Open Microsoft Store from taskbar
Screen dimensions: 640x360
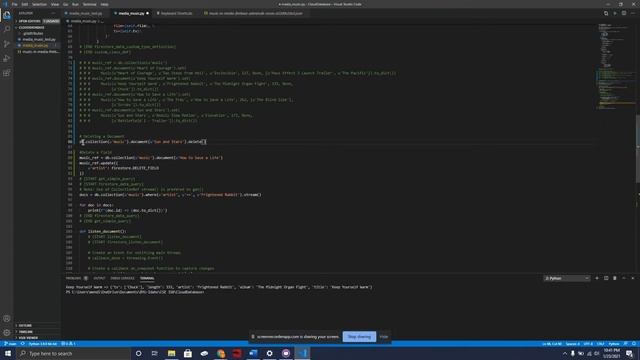[188, 353]
